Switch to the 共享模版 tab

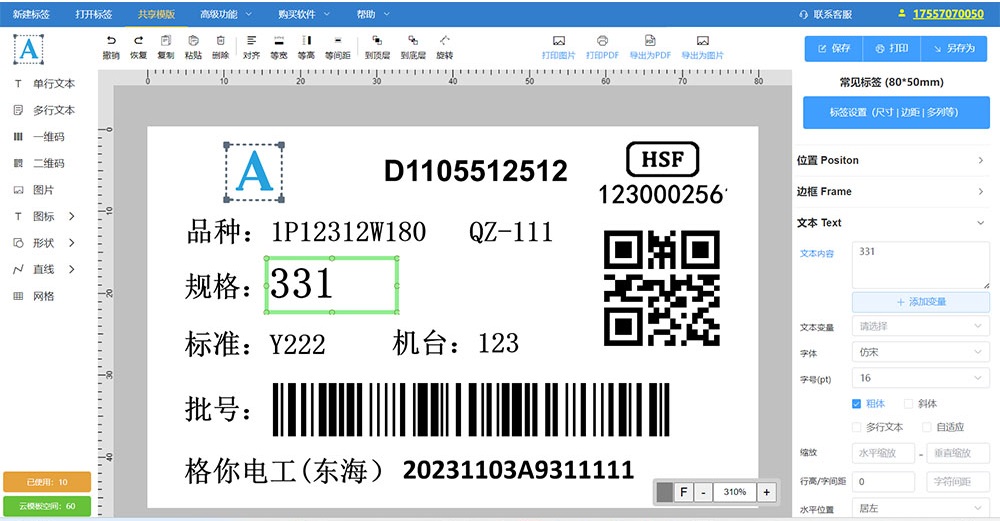[x=156, y=14]
